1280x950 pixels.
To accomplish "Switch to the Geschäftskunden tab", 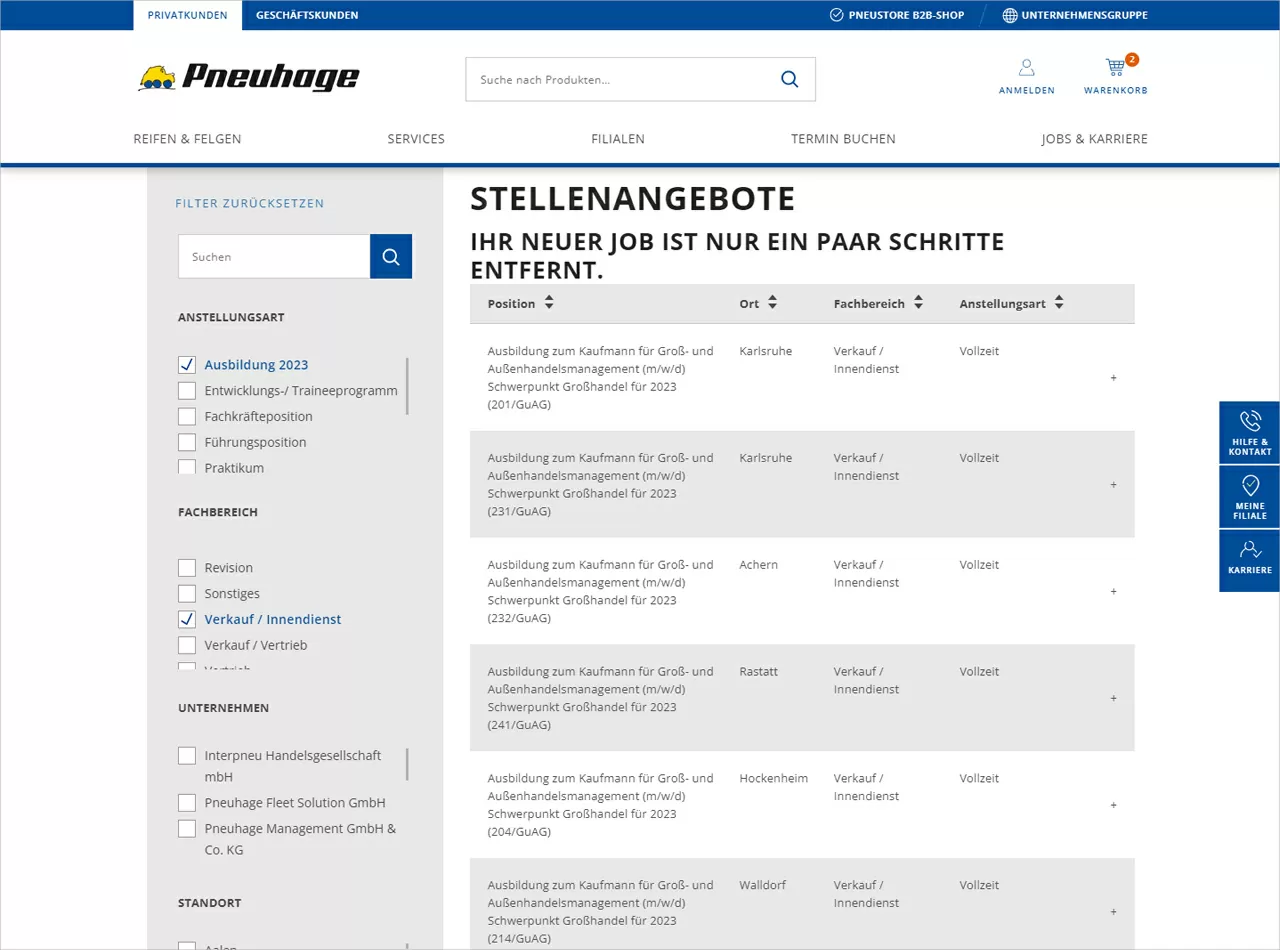I will 307,15.
